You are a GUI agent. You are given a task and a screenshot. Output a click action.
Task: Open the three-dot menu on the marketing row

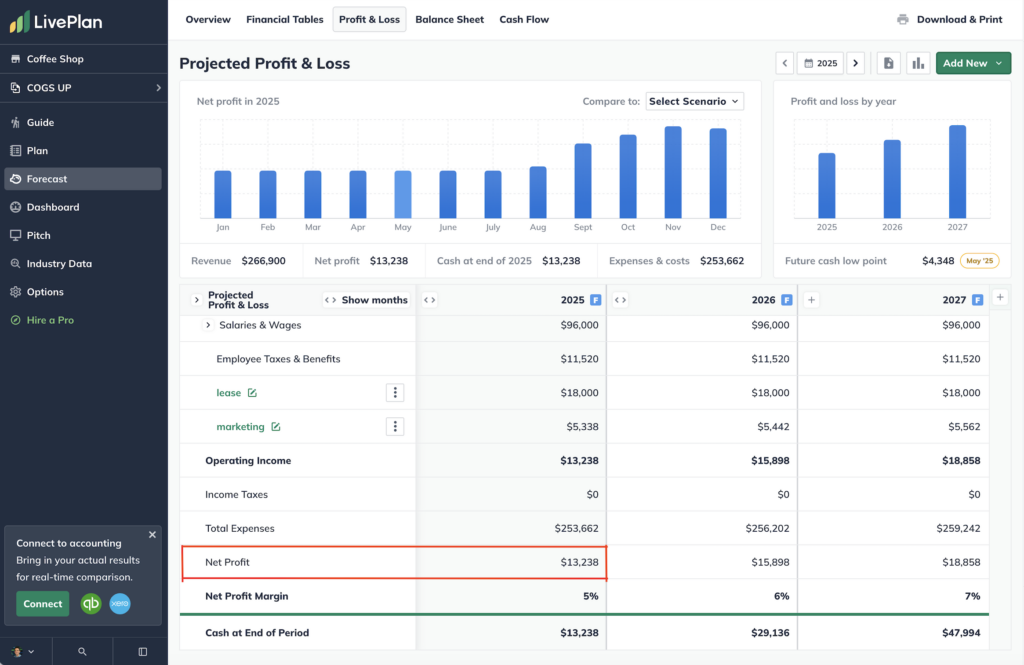tap(395, 426)
